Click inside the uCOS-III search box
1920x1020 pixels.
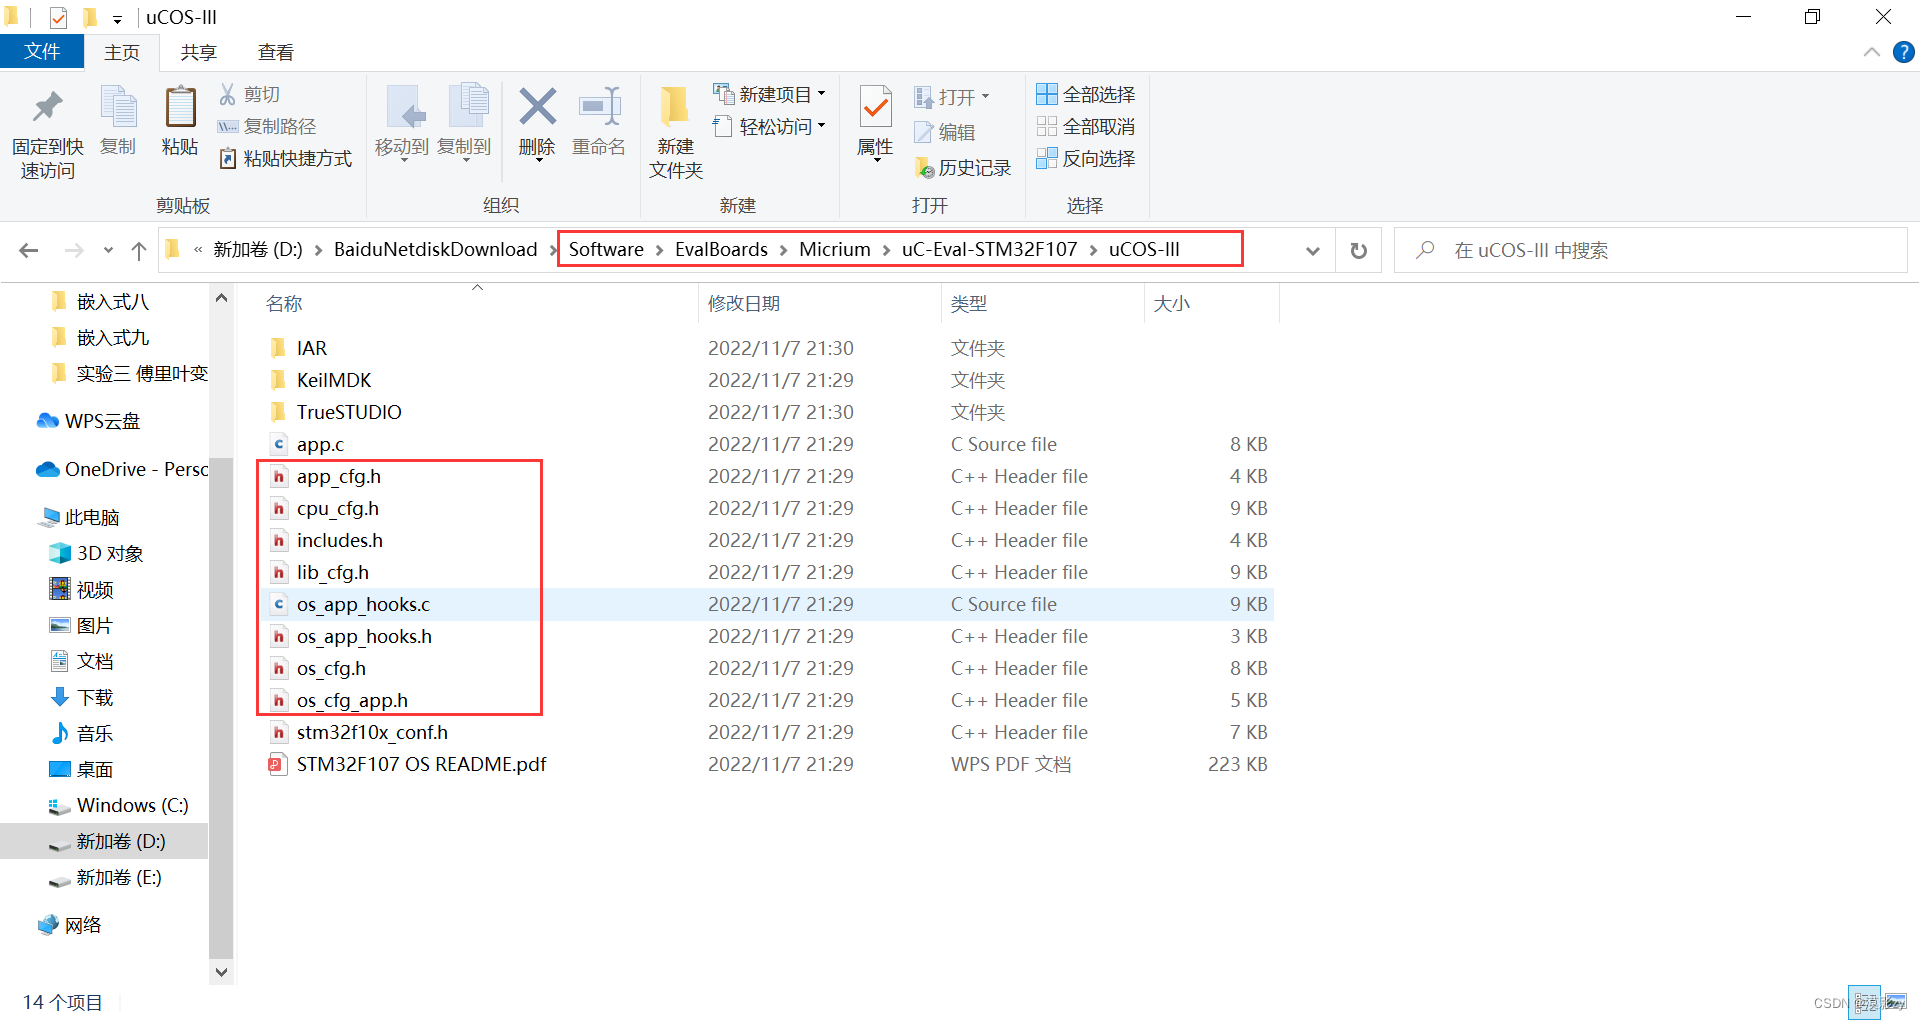pos(1651,250)
